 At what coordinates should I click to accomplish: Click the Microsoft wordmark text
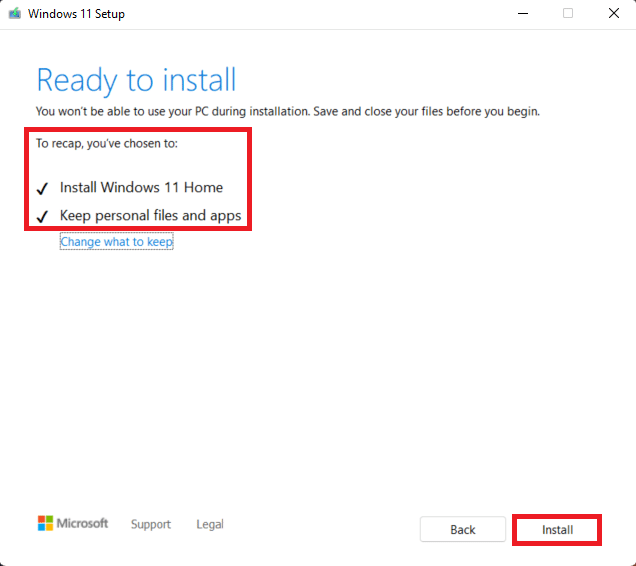[83, 524]
